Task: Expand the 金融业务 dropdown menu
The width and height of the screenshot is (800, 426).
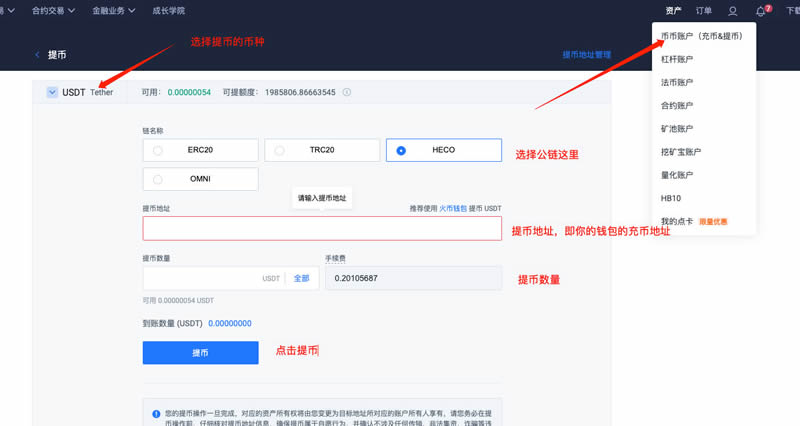Action: coord(114,10)
